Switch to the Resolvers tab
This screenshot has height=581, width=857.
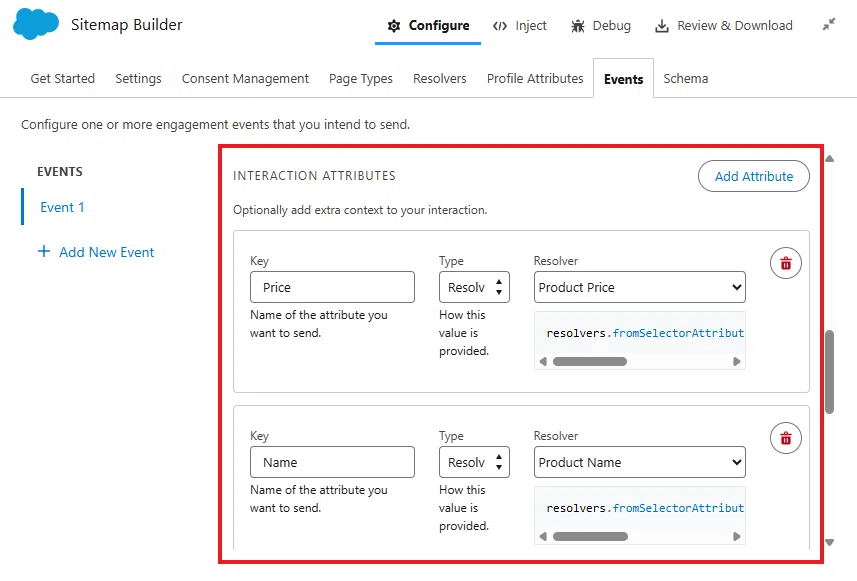(440, 79)
